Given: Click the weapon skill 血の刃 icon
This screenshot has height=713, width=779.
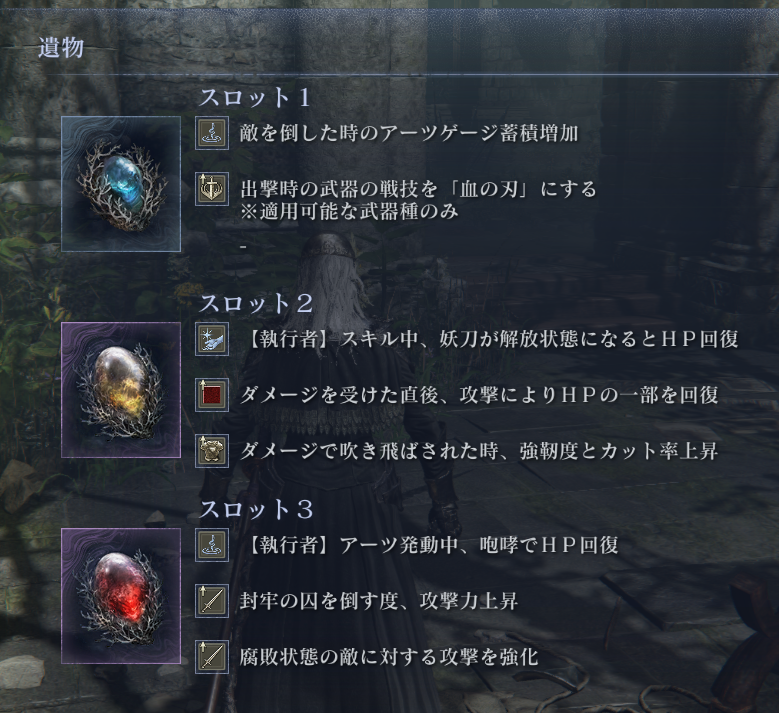Looking at the screenshot, I should [212, 189].
